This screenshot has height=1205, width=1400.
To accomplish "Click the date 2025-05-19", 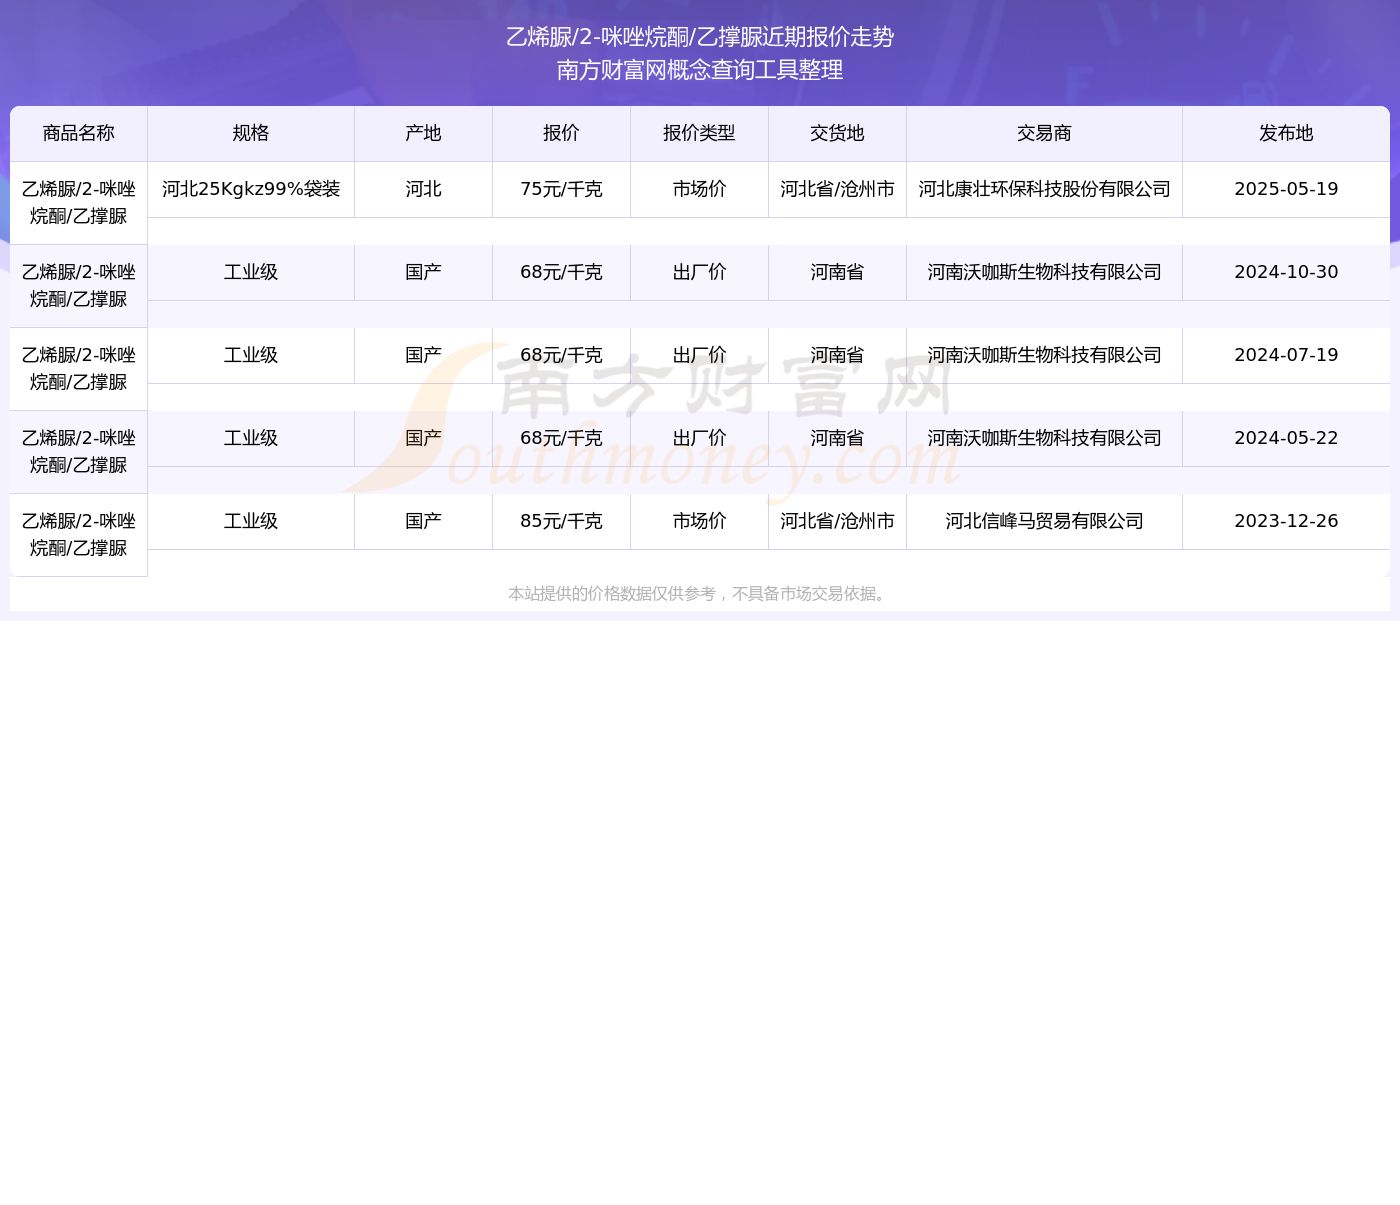I will tap(1286, 189).
